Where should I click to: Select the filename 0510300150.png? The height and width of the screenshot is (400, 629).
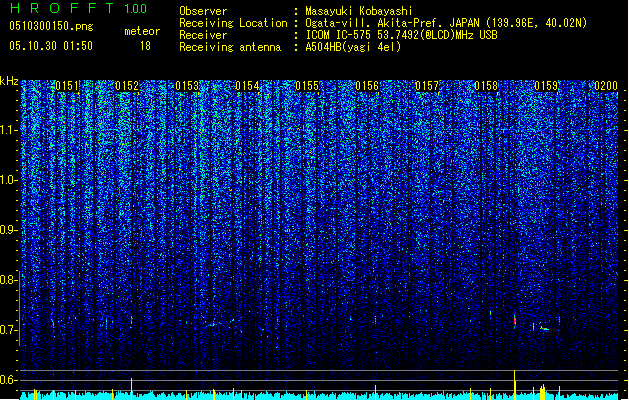(x=51, y=26)
